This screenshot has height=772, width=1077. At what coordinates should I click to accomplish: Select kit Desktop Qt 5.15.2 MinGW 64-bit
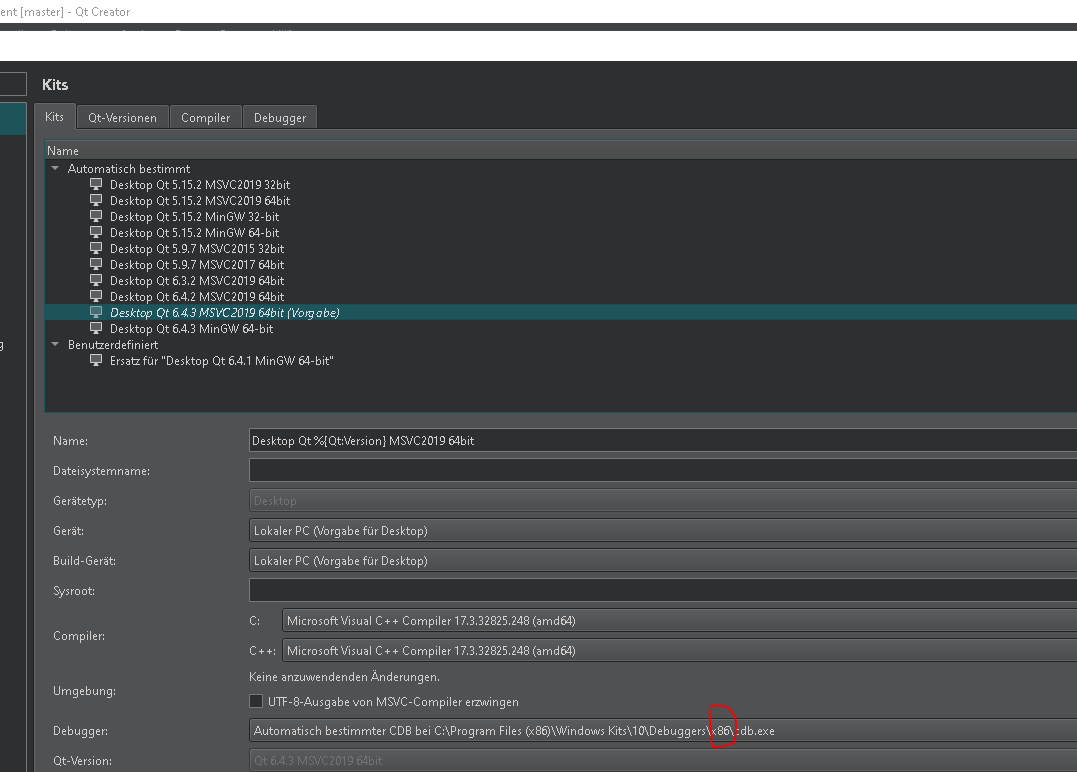194,233
